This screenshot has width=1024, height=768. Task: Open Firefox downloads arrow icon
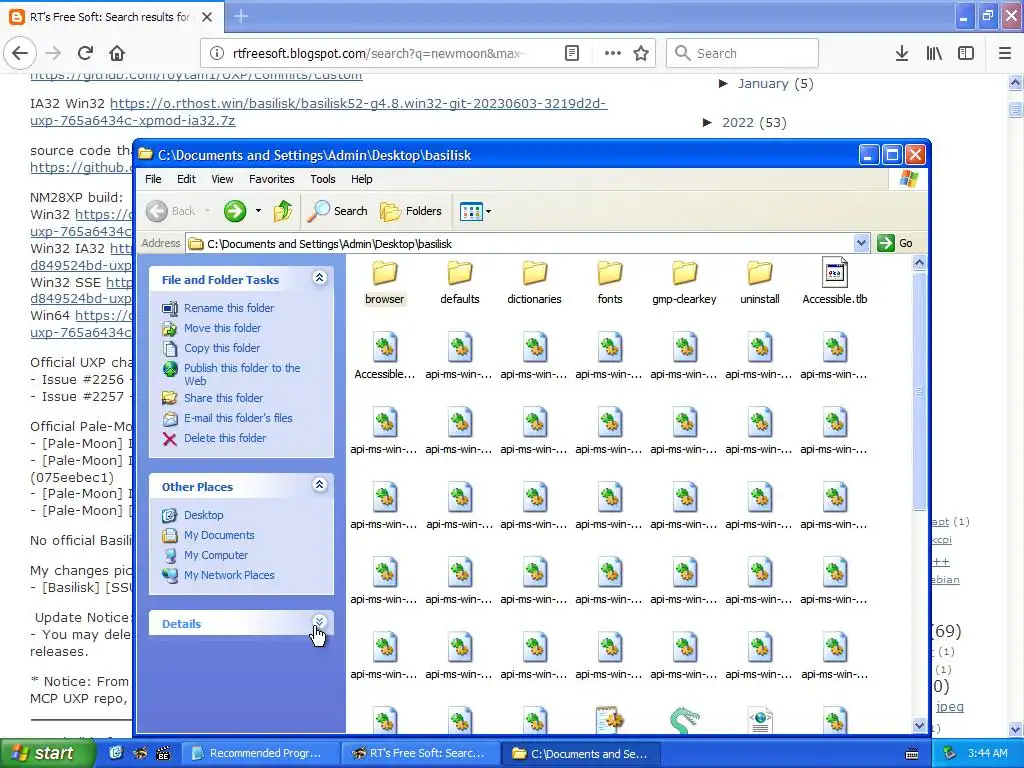(902, 53)
